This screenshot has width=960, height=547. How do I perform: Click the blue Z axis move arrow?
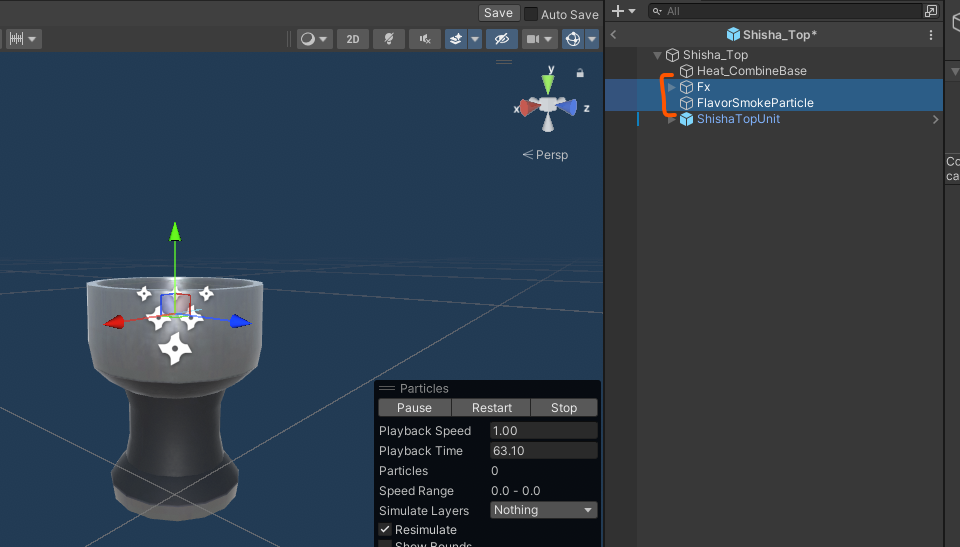coord(241,322)
